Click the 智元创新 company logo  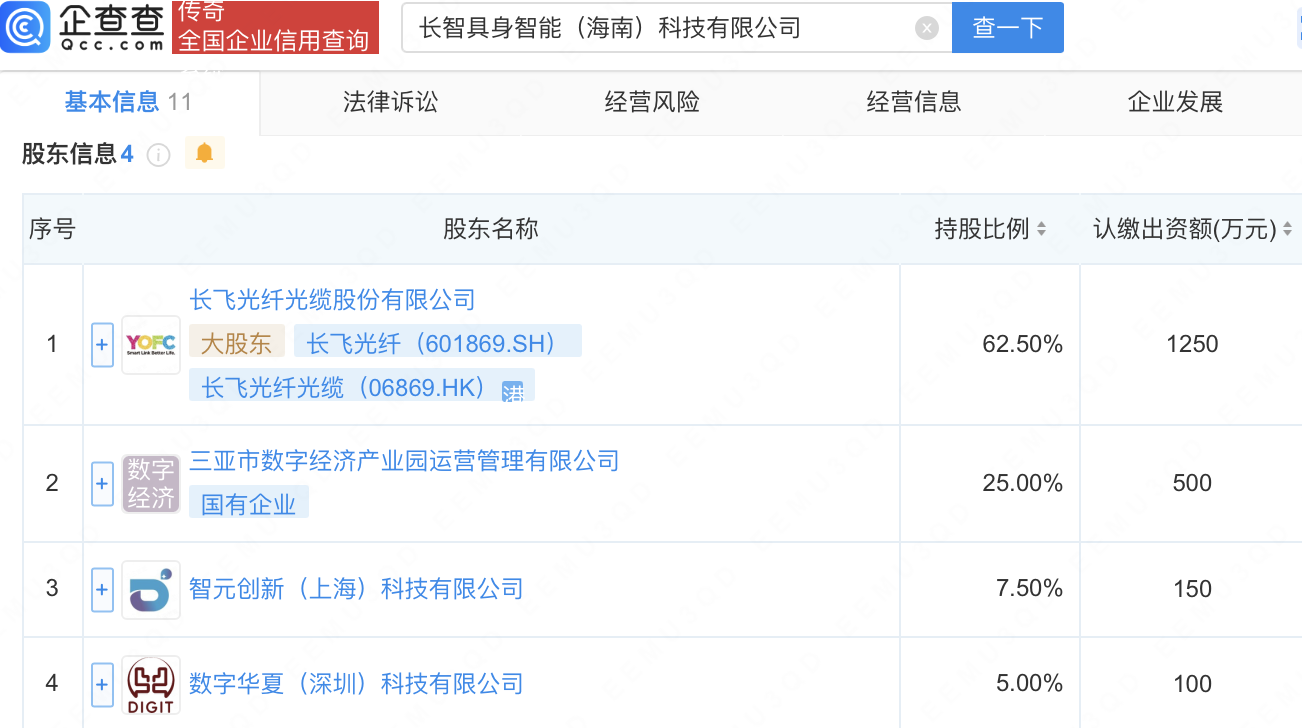[151, 589]
